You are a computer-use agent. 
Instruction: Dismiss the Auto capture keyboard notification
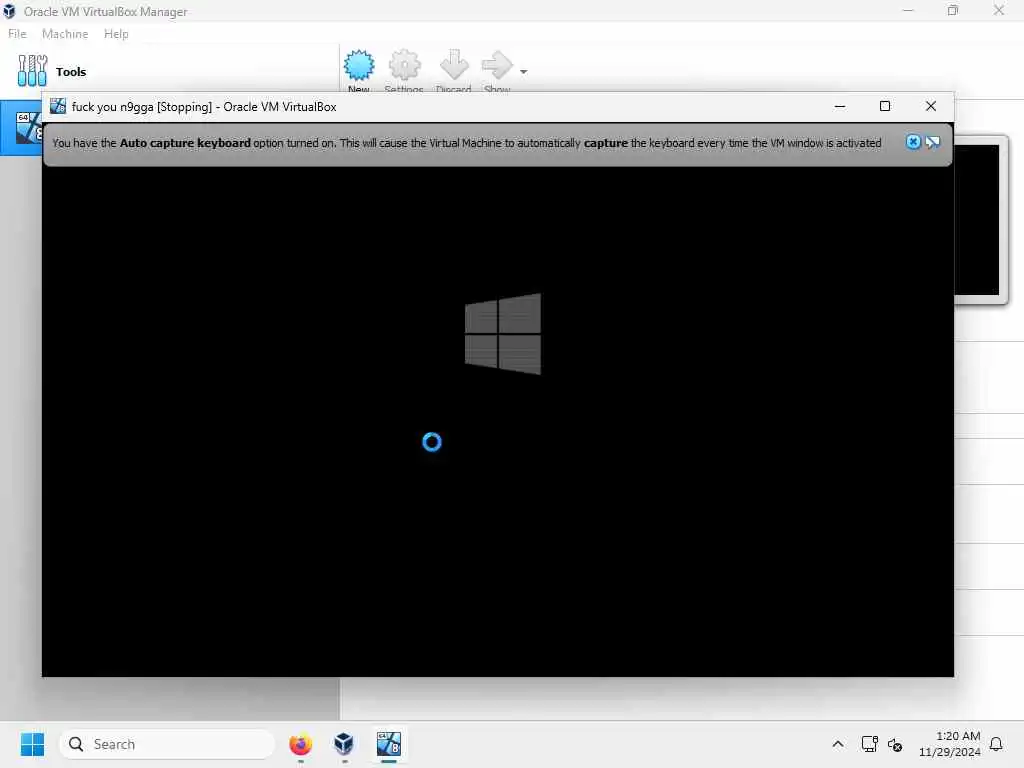(x=913, y=142)
